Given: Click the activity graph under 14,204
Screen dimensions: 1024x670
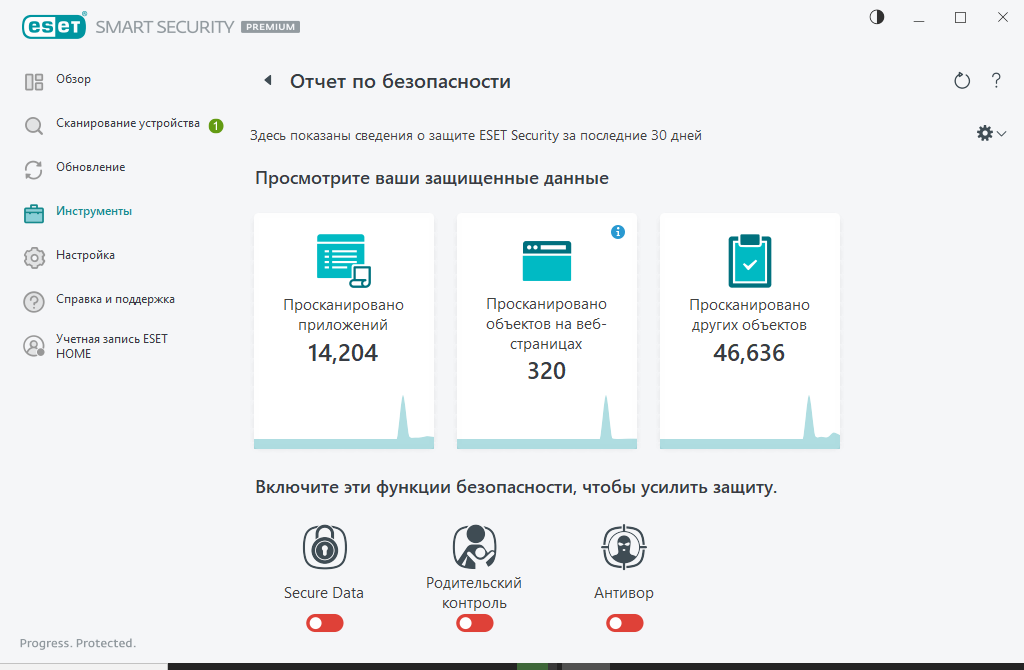Looking at the screenshot, I should click(x=344, y=422).
